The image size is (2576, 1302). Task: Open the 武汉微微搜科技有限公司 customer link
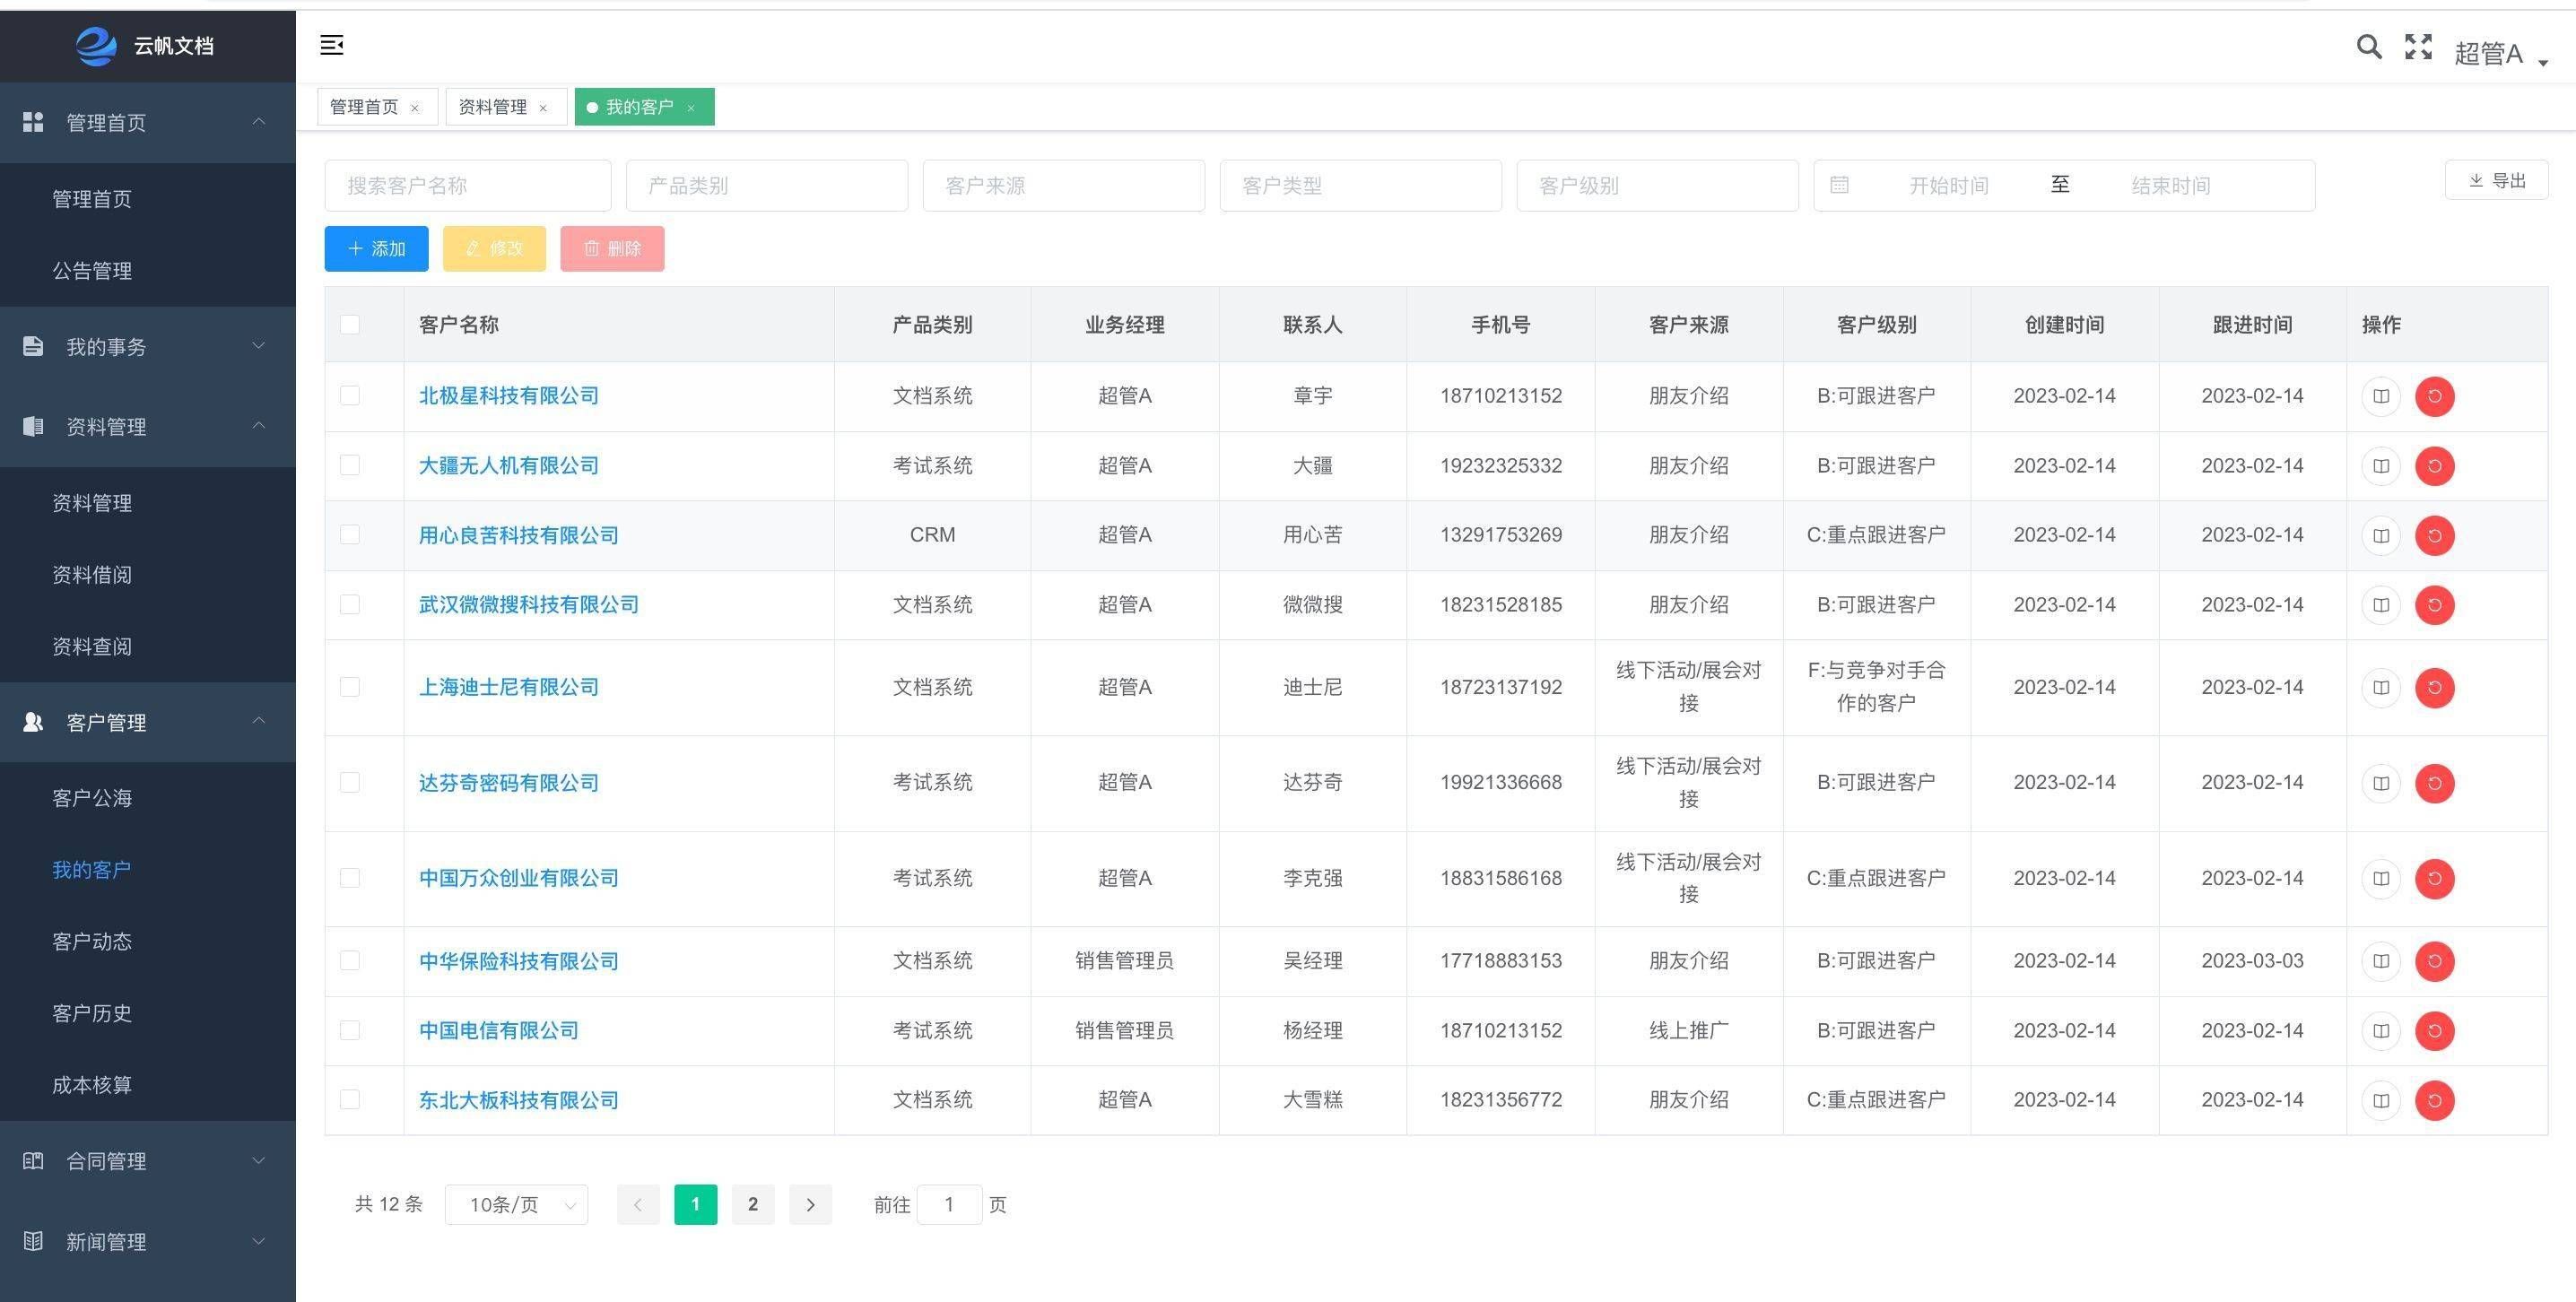click(x=528, y=604)
